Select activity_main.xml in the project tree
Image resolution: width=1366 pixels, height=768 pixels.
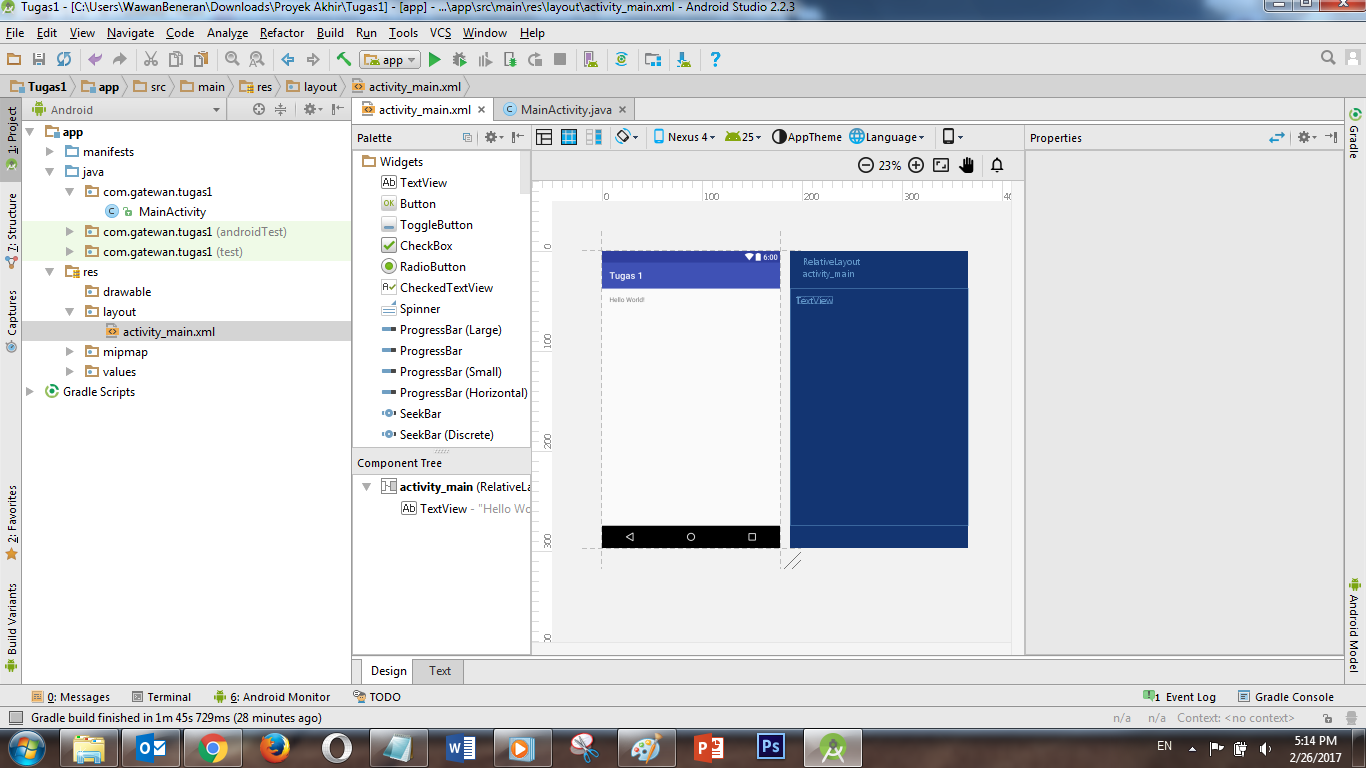(169, 332)
